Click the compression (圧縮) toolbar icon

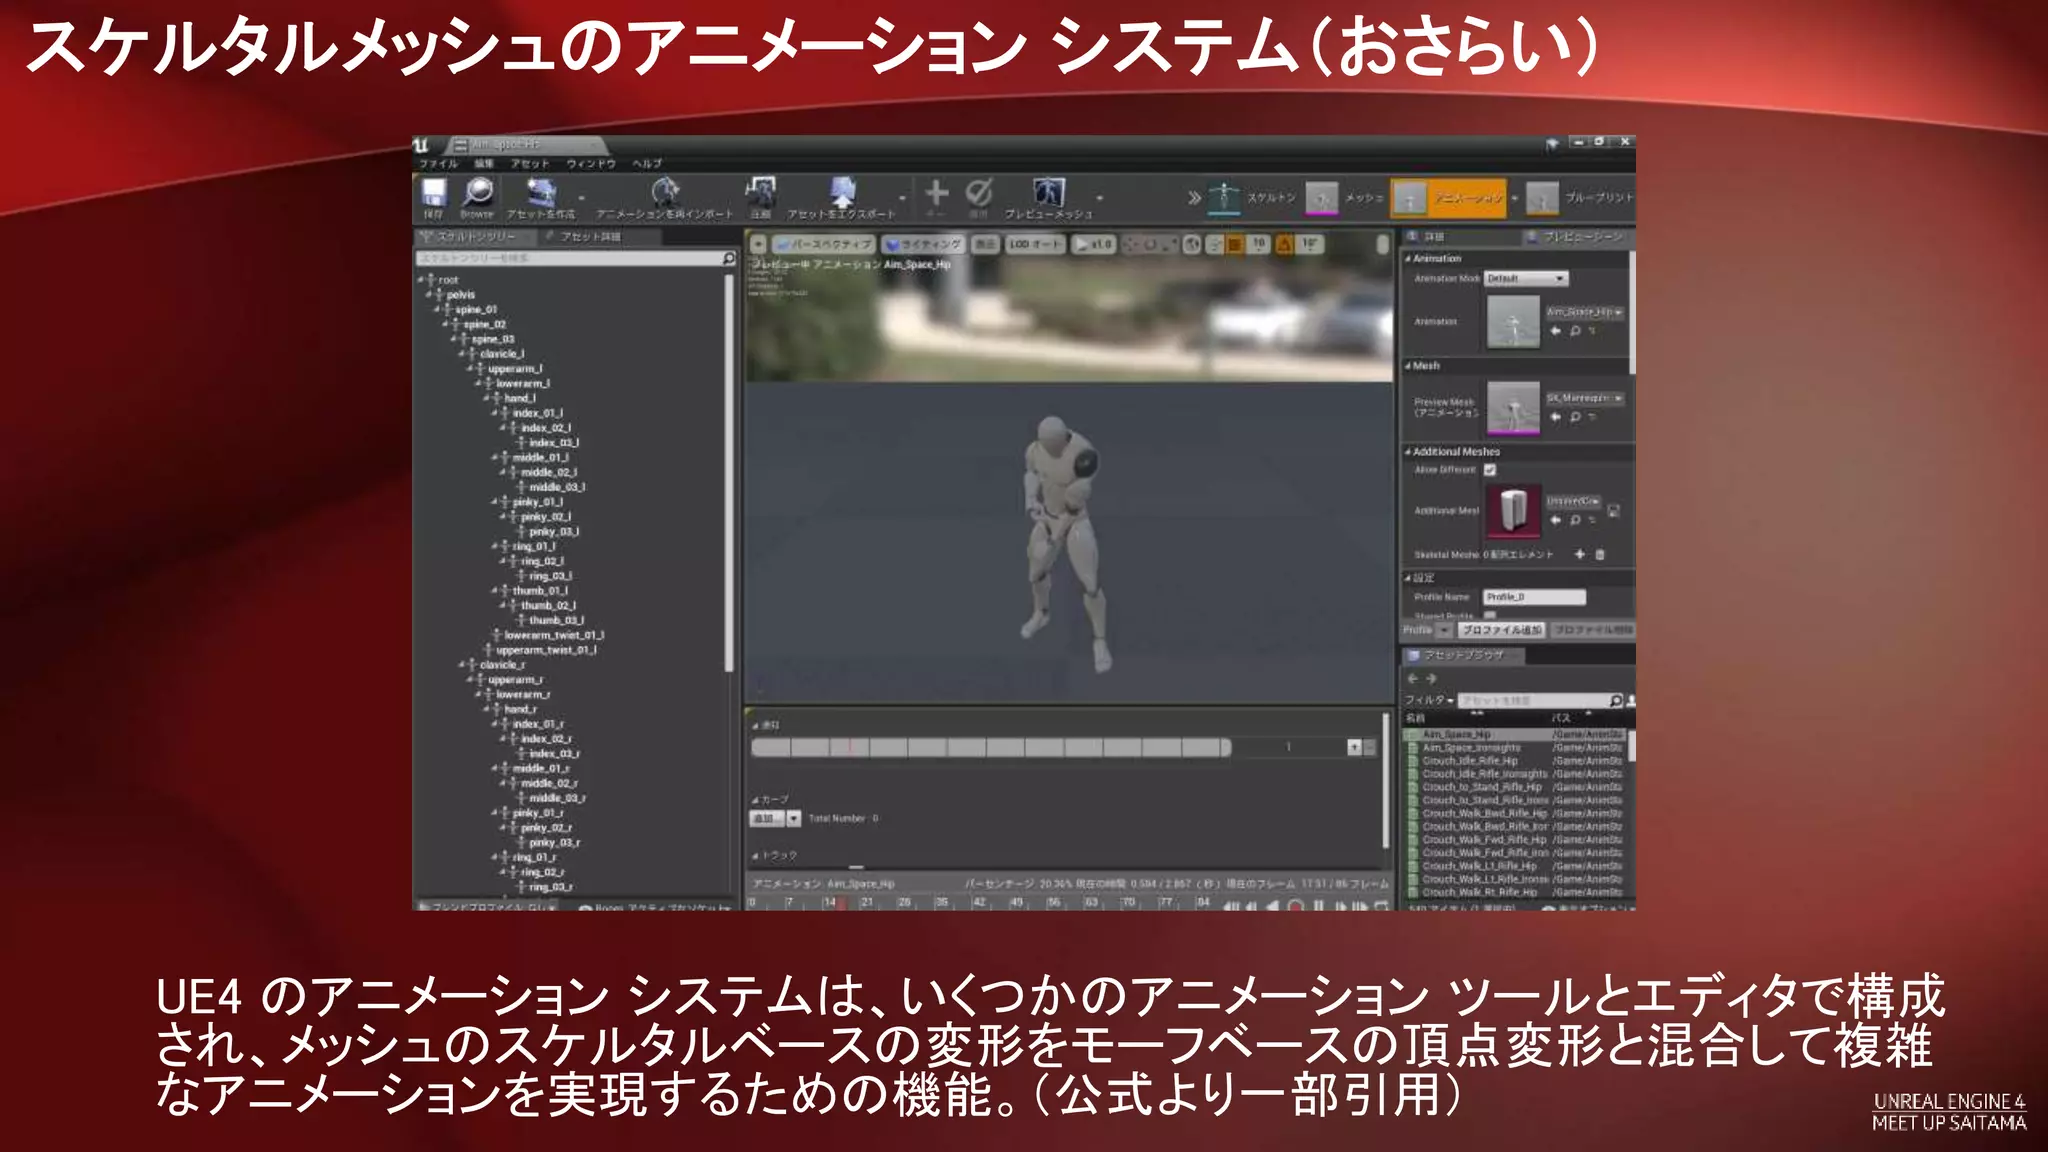(x=761, y=192)
